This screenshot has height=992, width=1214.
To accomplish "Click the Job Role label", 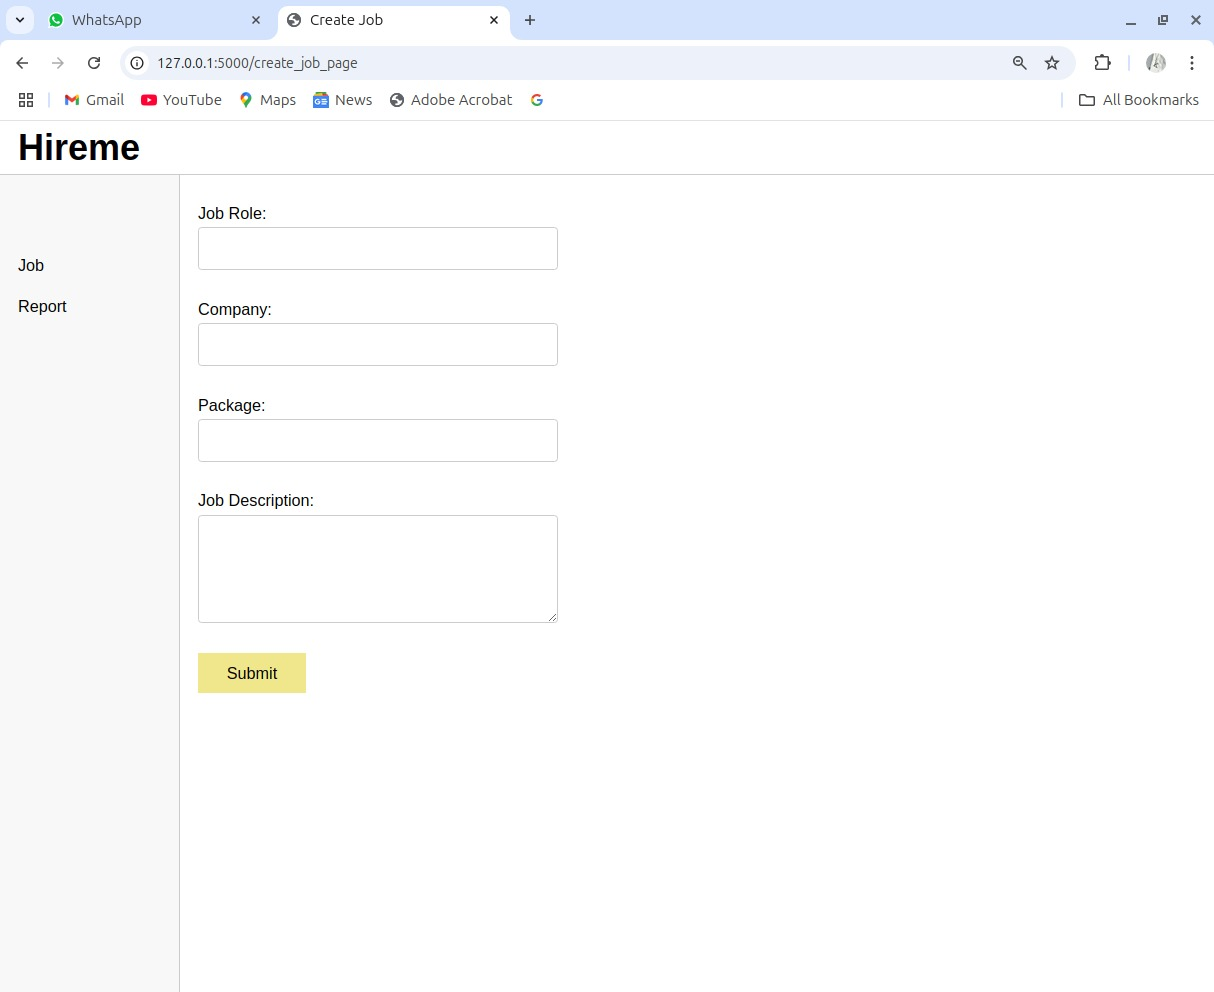I will point(232,213).
